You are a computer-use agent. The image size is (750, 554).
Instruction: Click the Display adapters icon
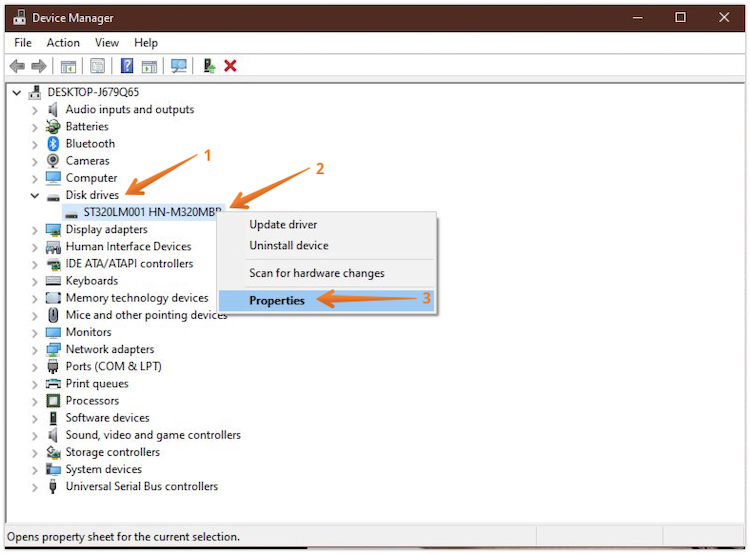point(53,230)
